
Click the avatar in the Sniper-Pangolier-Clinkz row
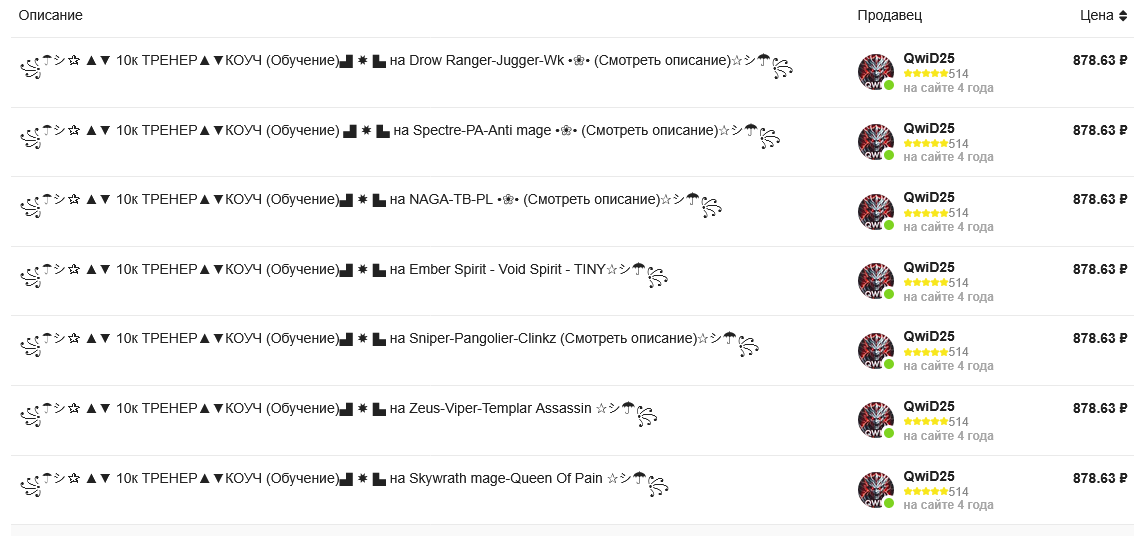coord(875,351)
